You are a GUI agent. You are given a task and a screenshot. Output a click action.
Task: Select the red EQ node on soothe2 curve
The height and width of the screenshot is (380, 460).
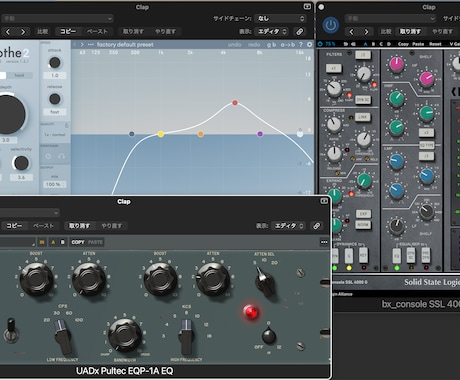[235, 103]
